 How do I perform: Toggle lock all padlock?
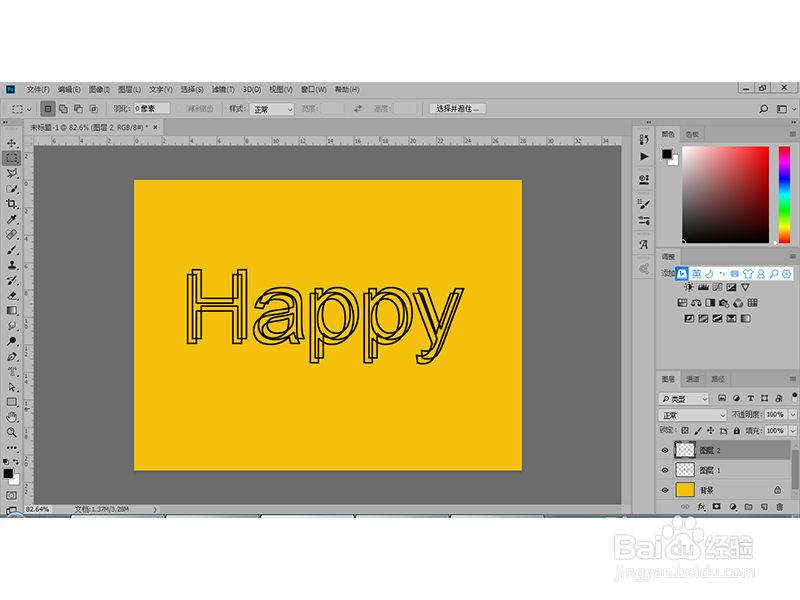click(x=737, y=431)
